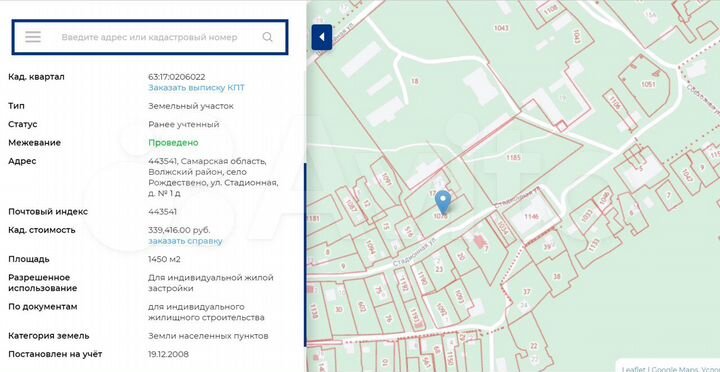Select map parcel labeled 37
The height and width of the screenshot is (372, 720).
(x=527, y=292)
